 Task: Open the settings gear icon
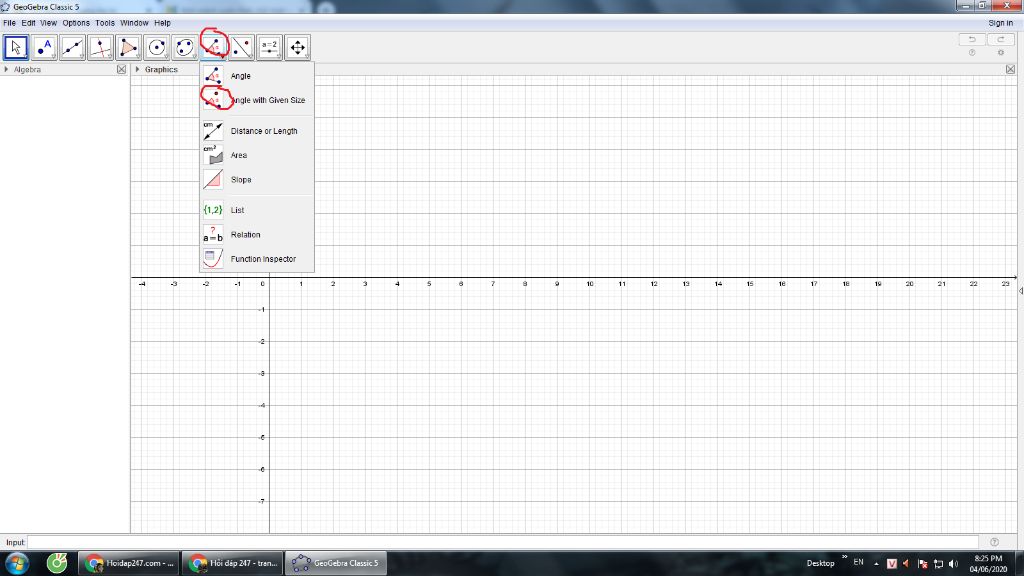tap(1000, 53)
